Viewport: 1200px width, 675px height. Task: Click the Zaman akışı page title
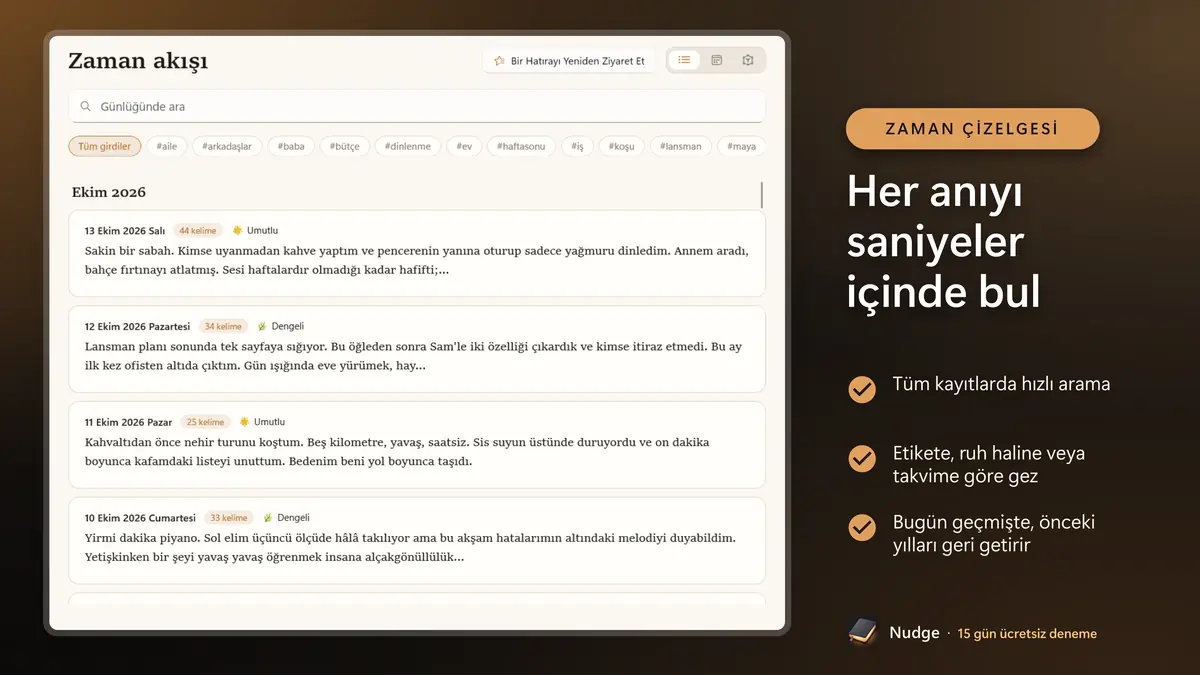pyautogui.click(x=138, y=61)
